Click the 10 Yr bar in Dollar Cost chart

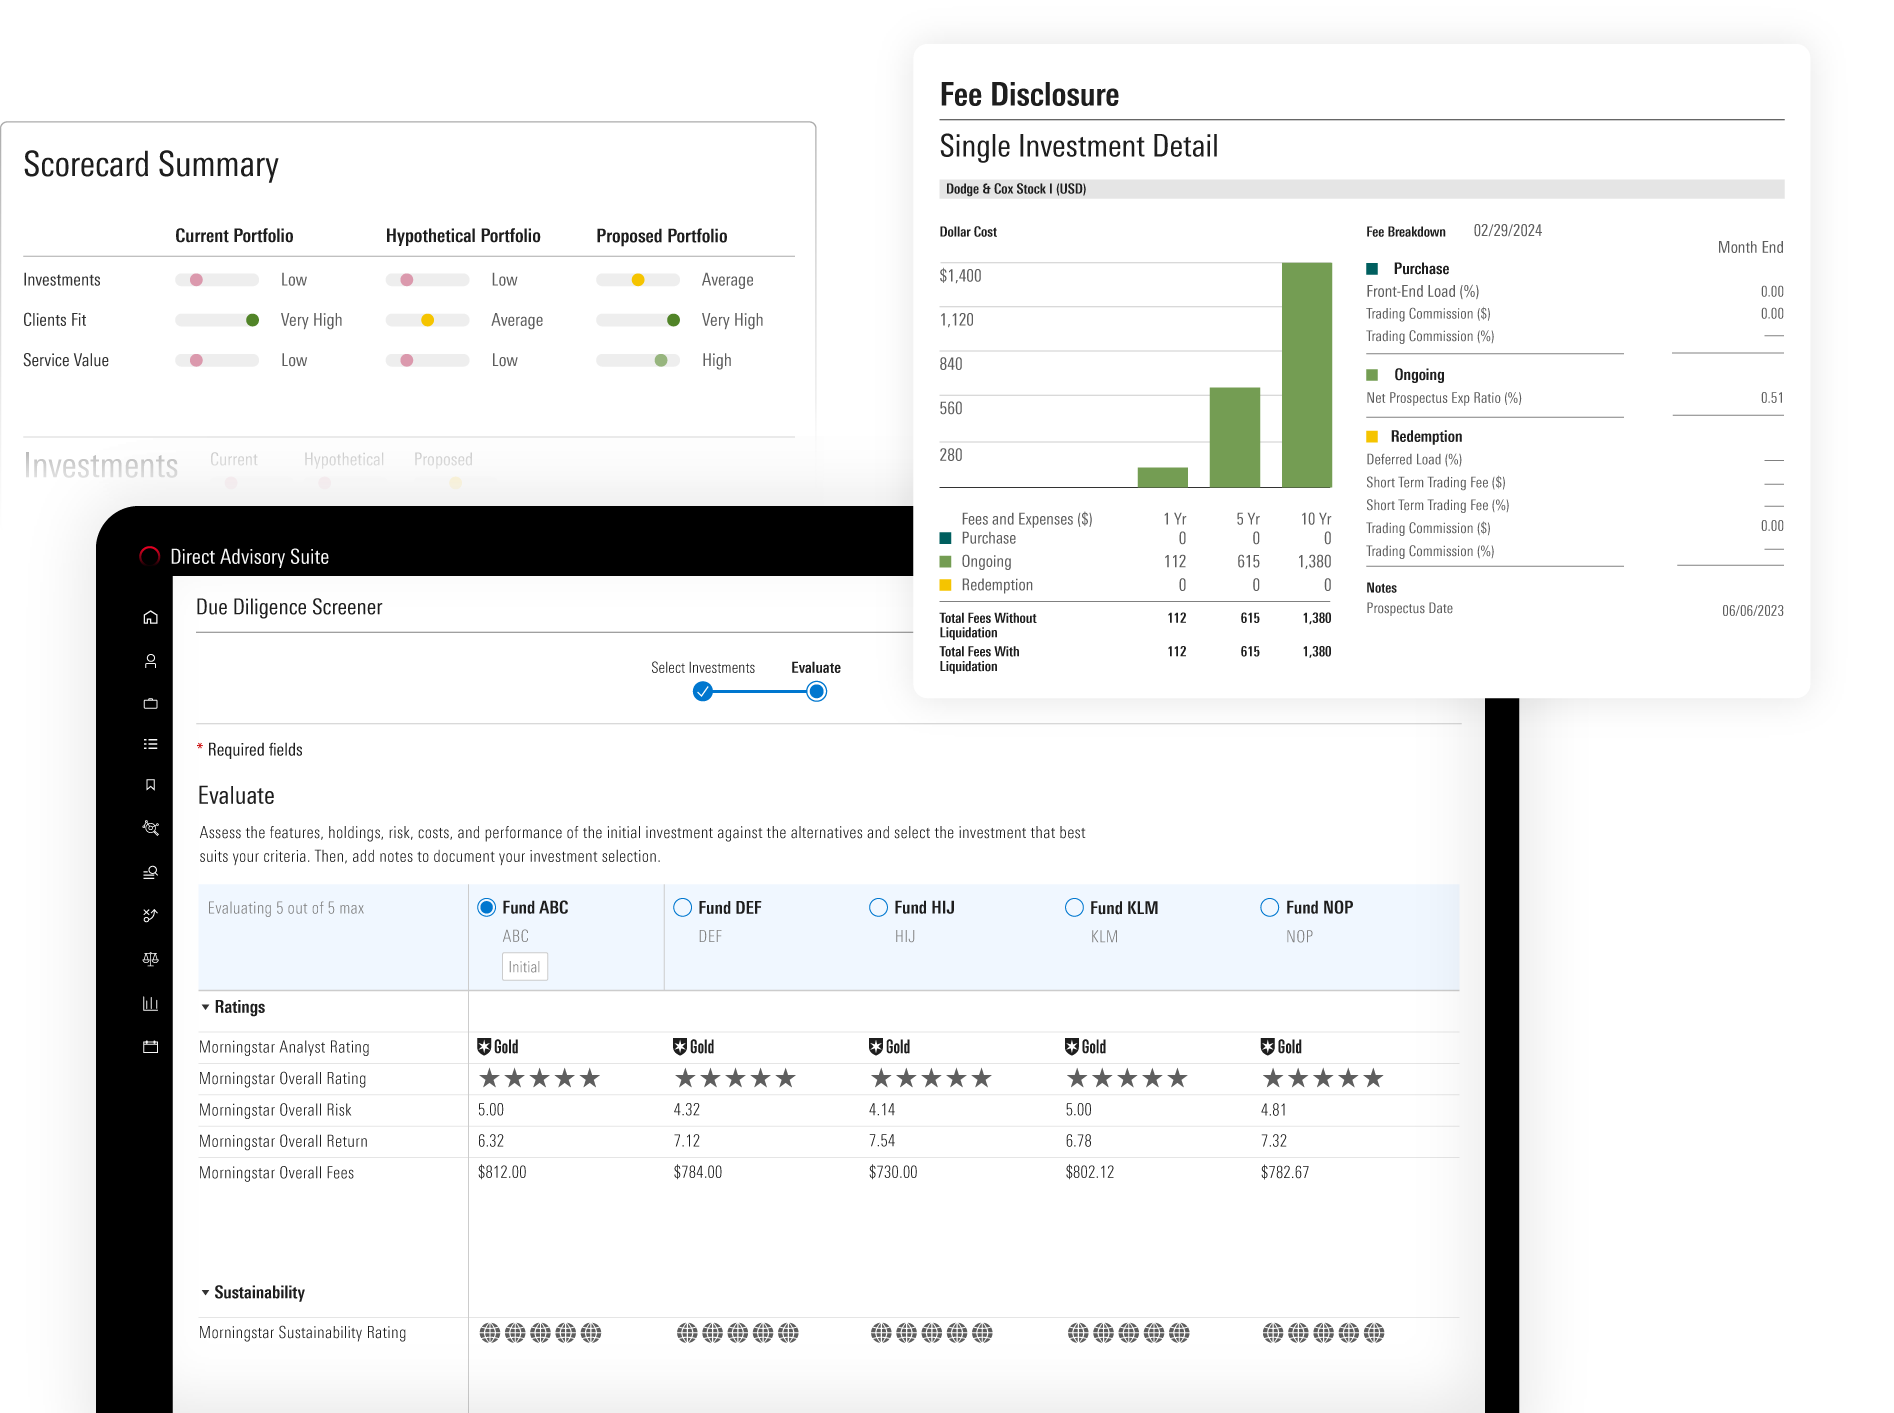pos(1307,375)
